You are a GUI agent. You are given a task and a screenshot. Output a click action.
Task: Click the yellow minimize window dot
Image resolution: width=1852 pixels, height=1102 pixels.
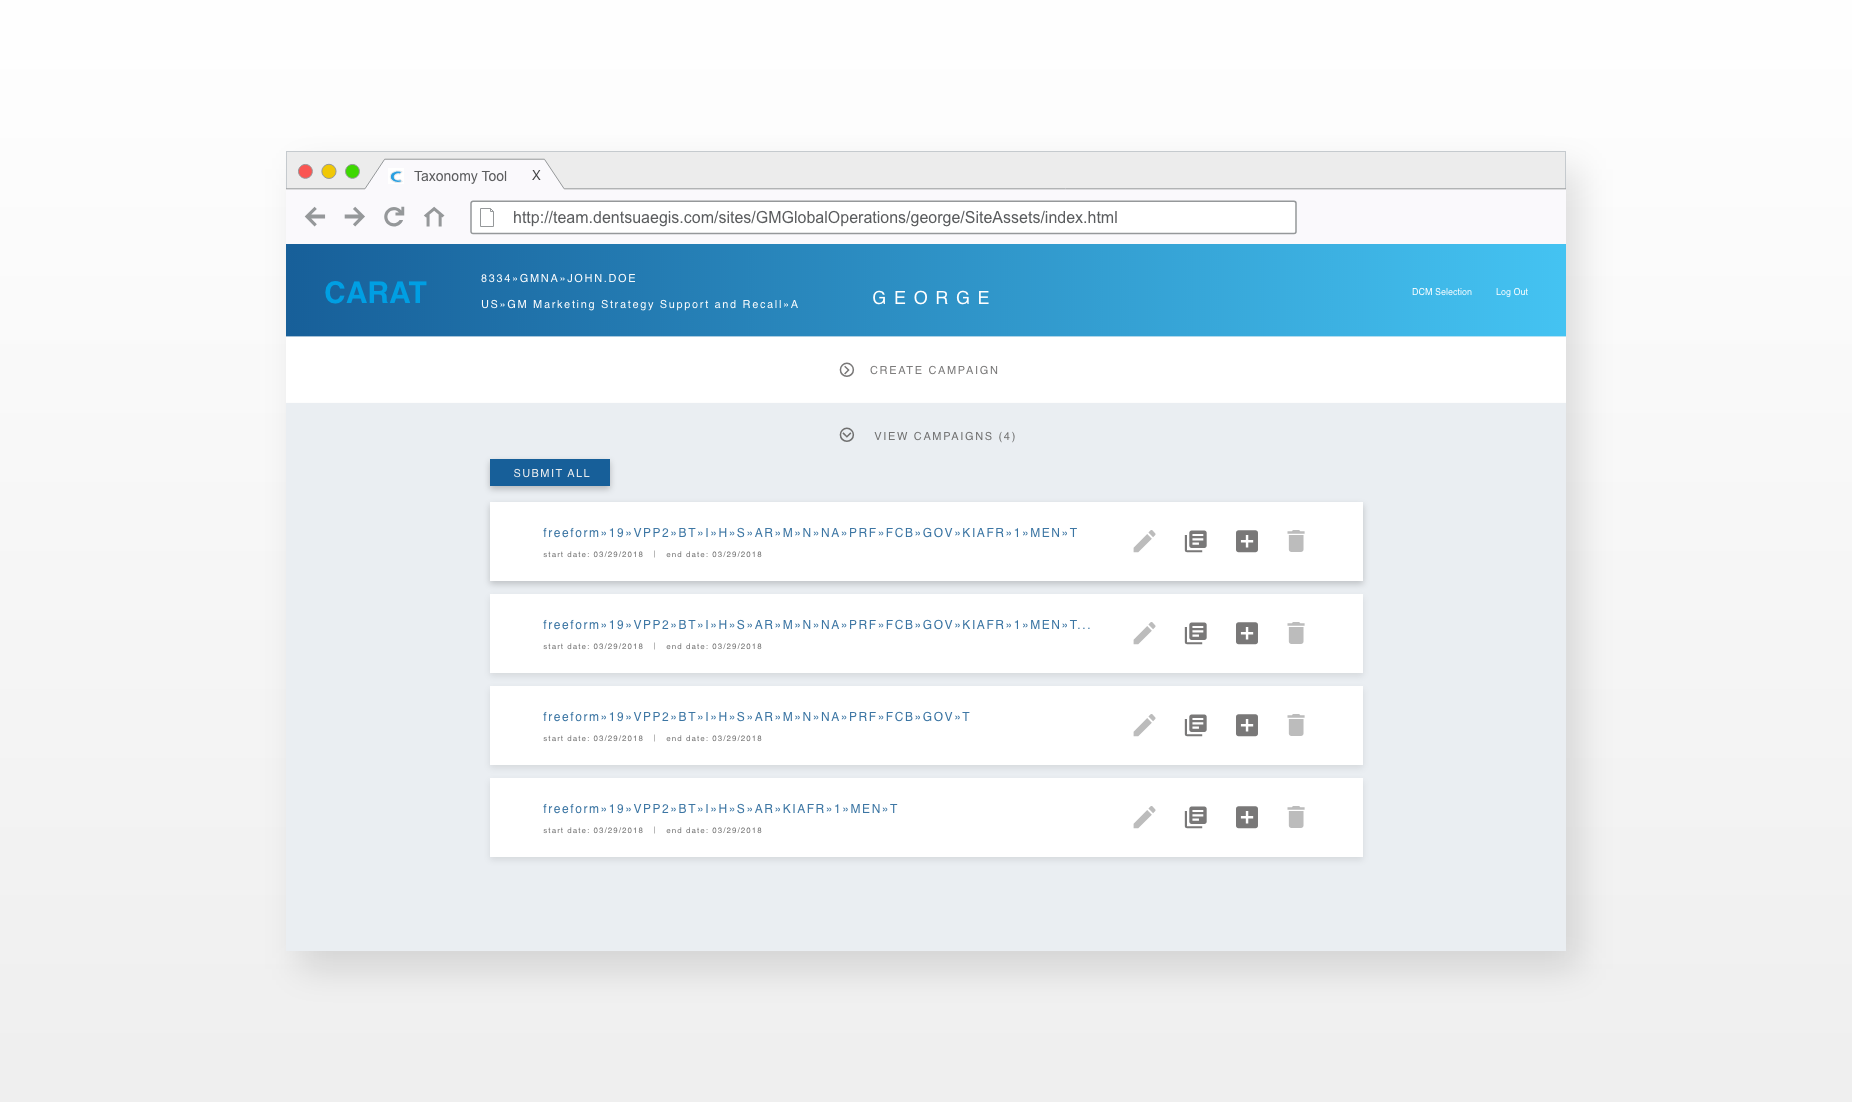(x=329, y=171)
